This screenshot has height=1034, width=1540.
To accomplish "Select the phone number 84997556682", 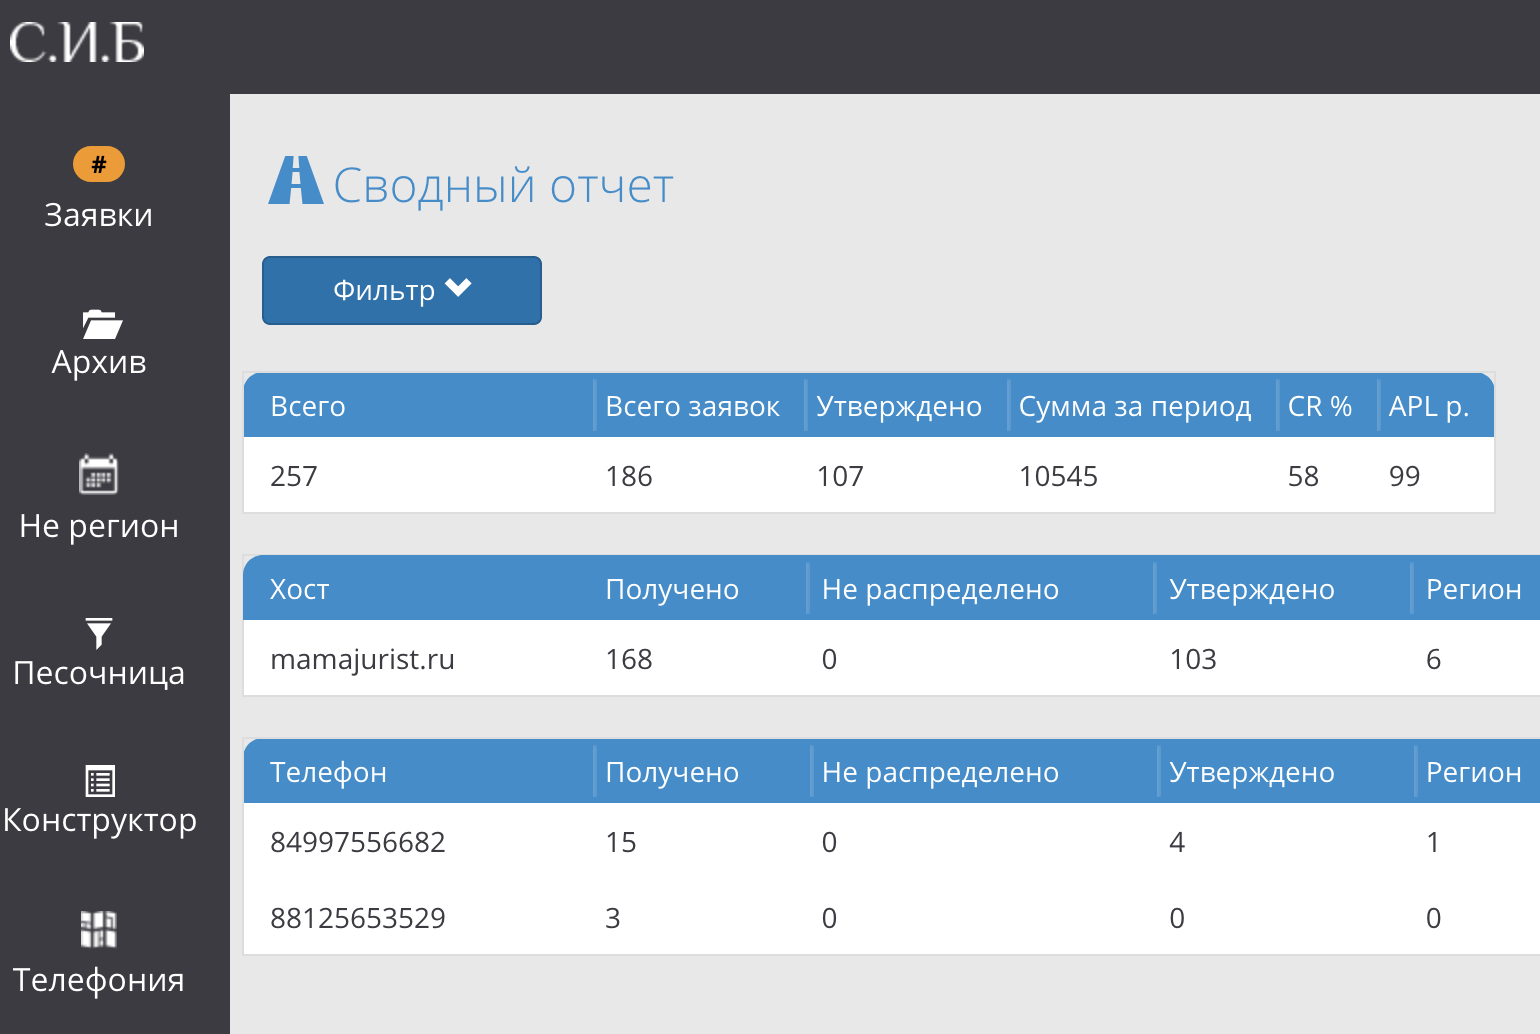I will pos(358,842).
